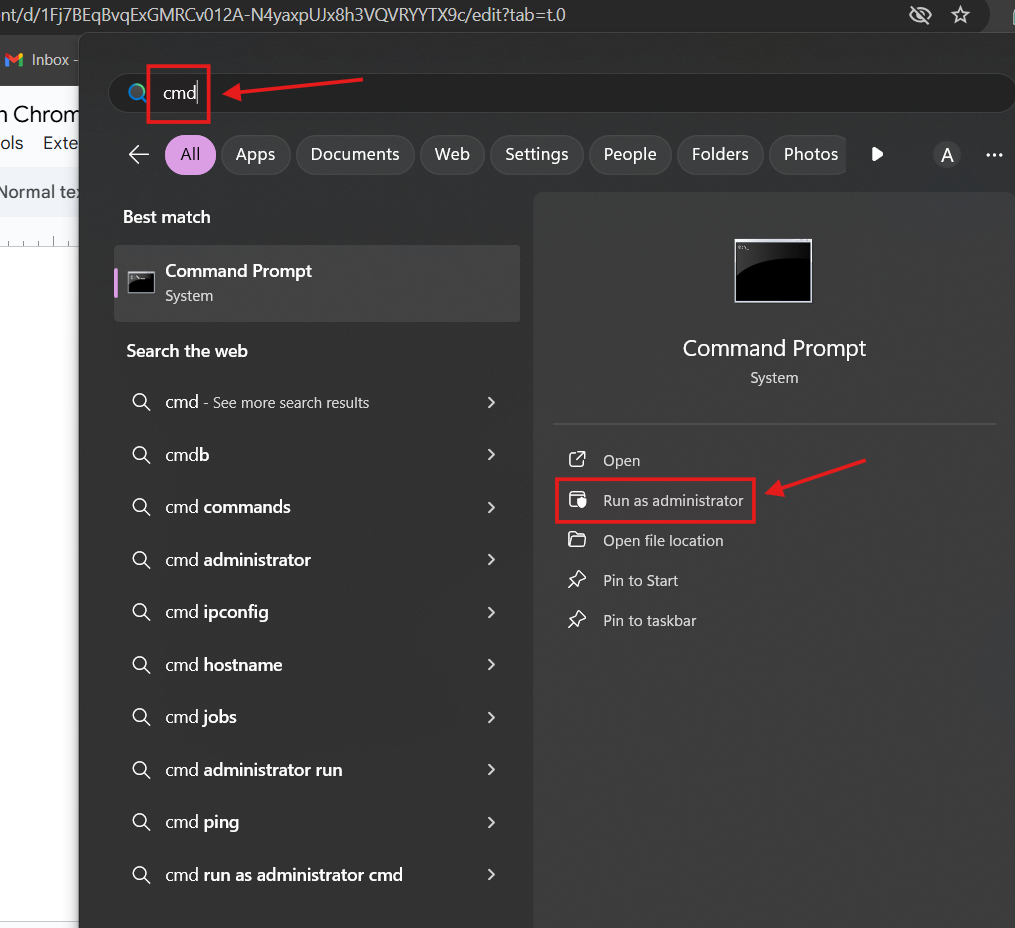The image size is (1015, 928).
Task: Switch to the Apps filter
Action: 255,155
